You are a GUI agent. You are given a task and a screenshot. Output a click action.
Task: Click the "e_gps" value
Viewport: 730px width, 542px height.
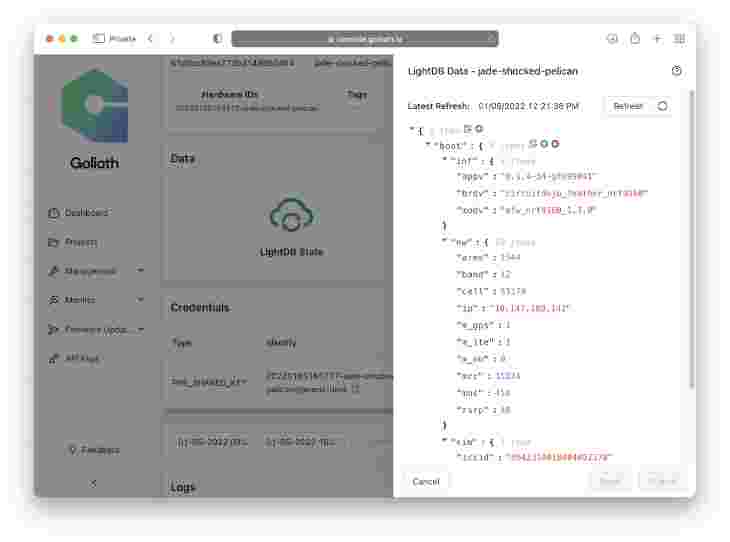(507, 325)
